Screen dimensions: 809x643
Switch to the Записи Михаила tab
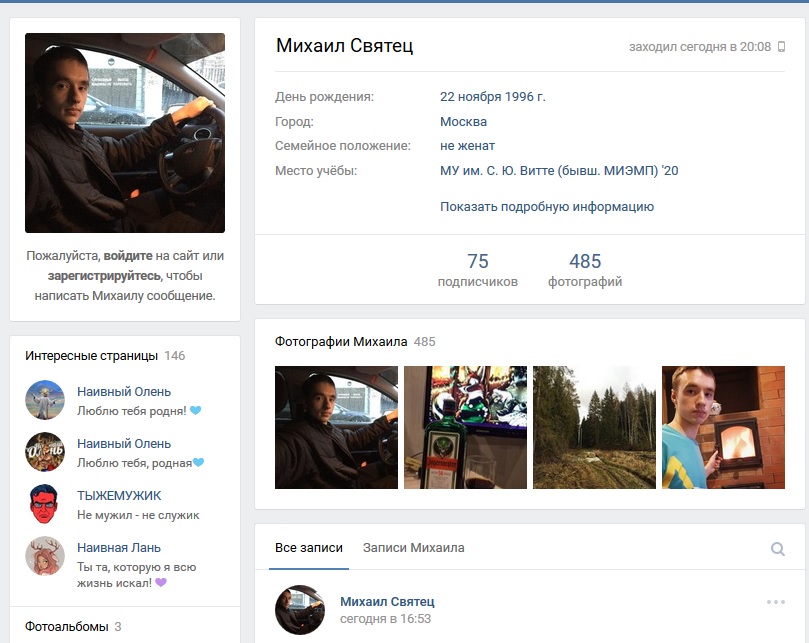tap(413, 548)
